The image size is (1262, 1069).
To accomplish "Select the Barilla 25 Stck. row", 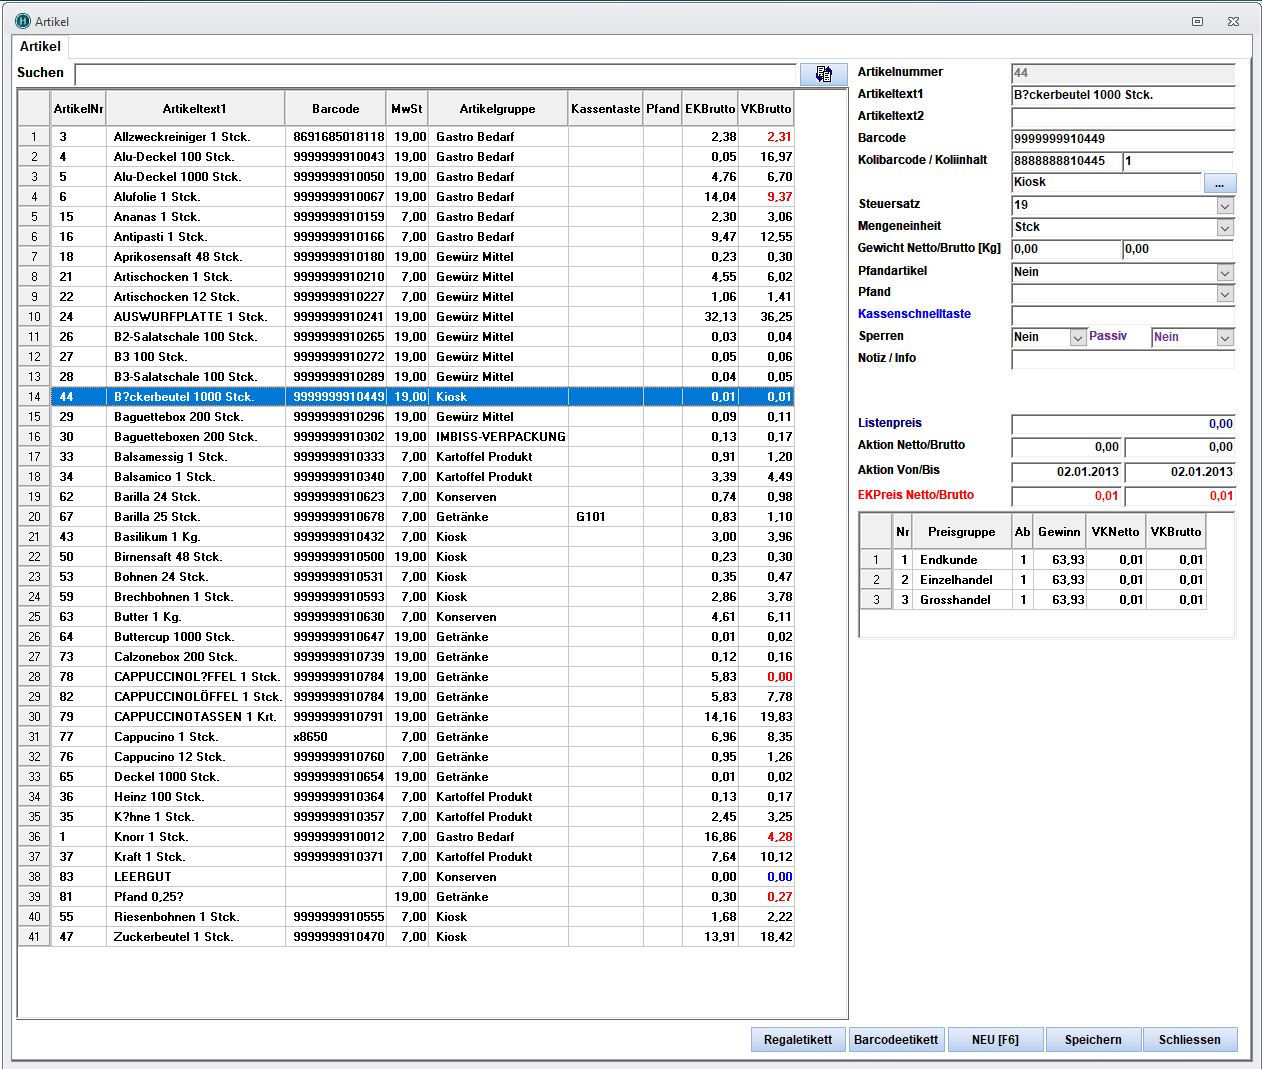I will tap(157, 517).
